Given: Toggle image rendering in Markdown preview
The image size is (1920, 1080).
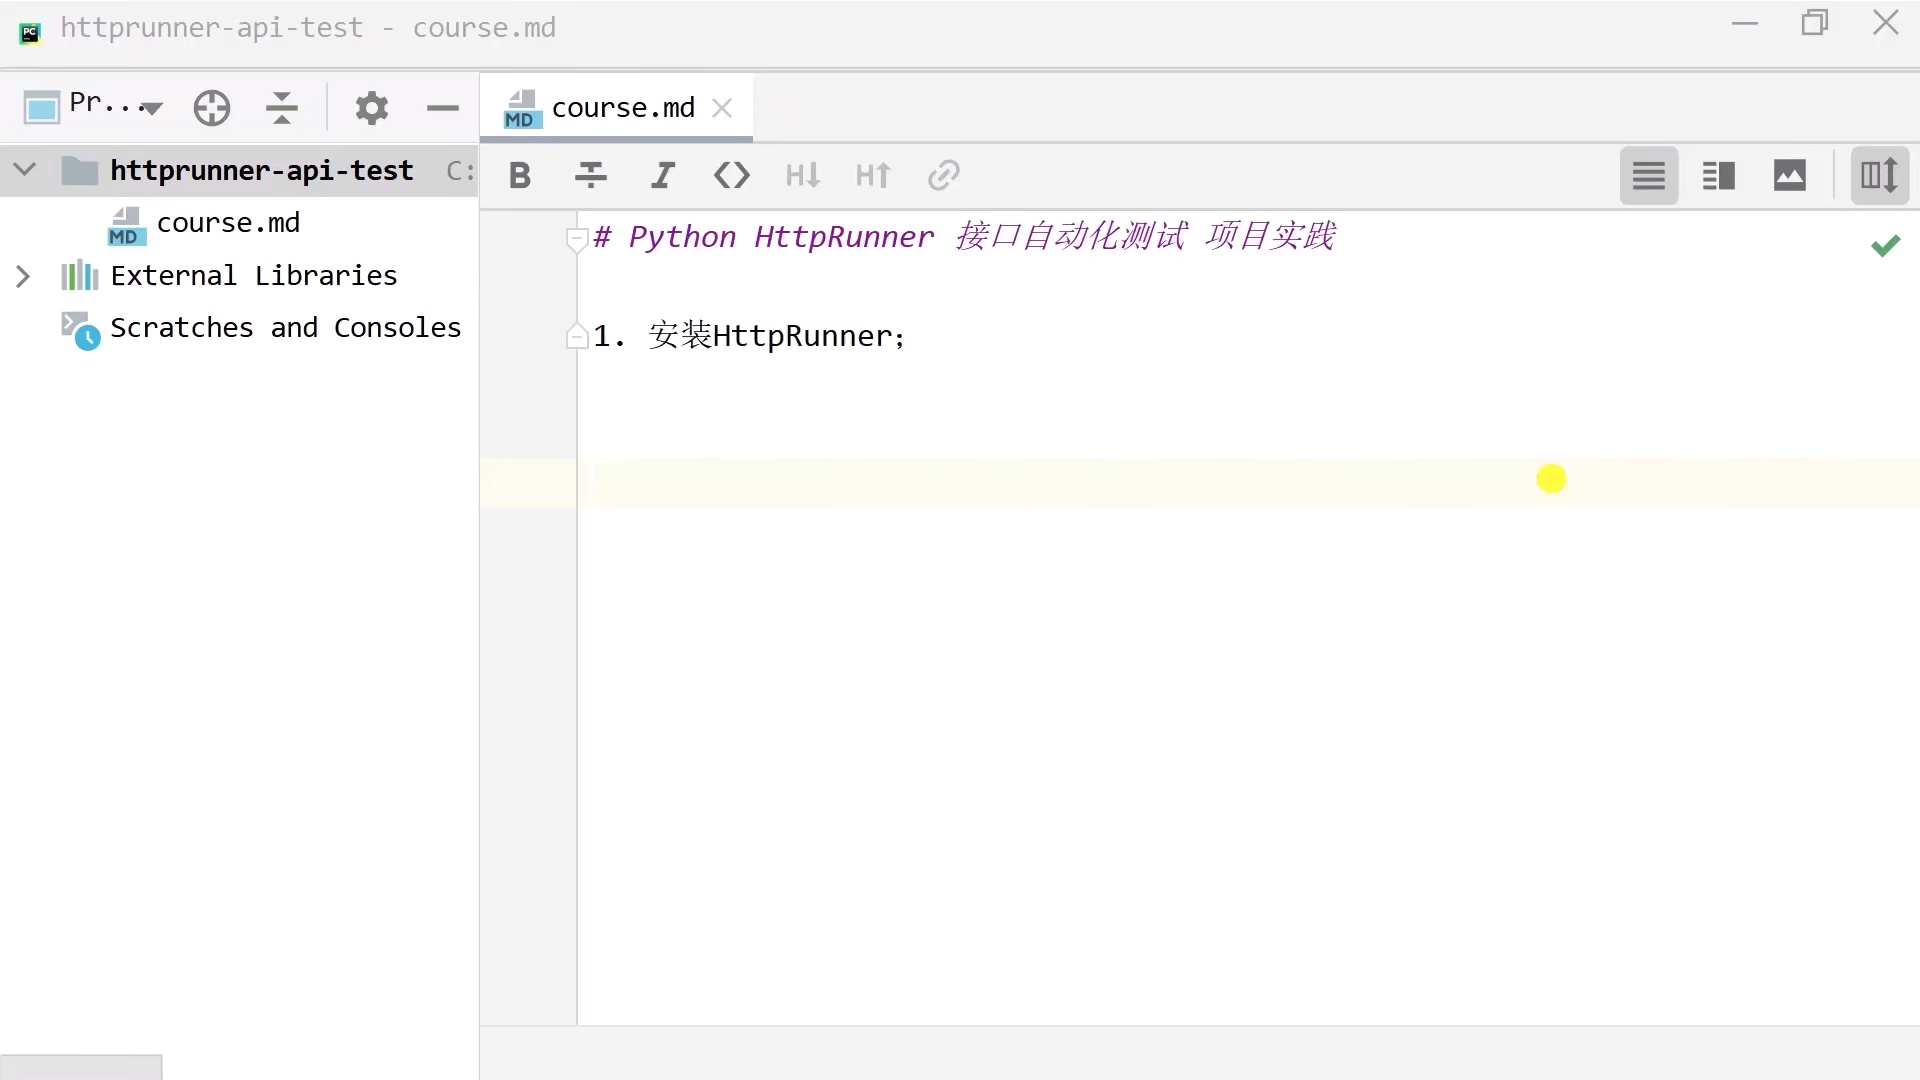Looking at the screenshot, I should [x=1790, y=175].
